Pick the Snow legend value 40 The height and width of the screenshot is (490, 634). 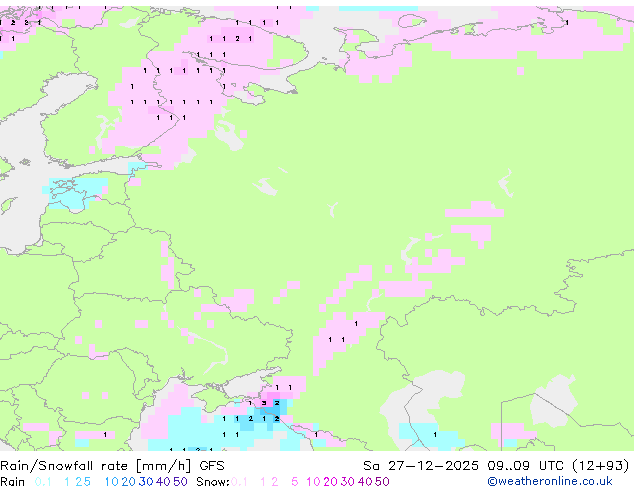[x=365, y=482]
